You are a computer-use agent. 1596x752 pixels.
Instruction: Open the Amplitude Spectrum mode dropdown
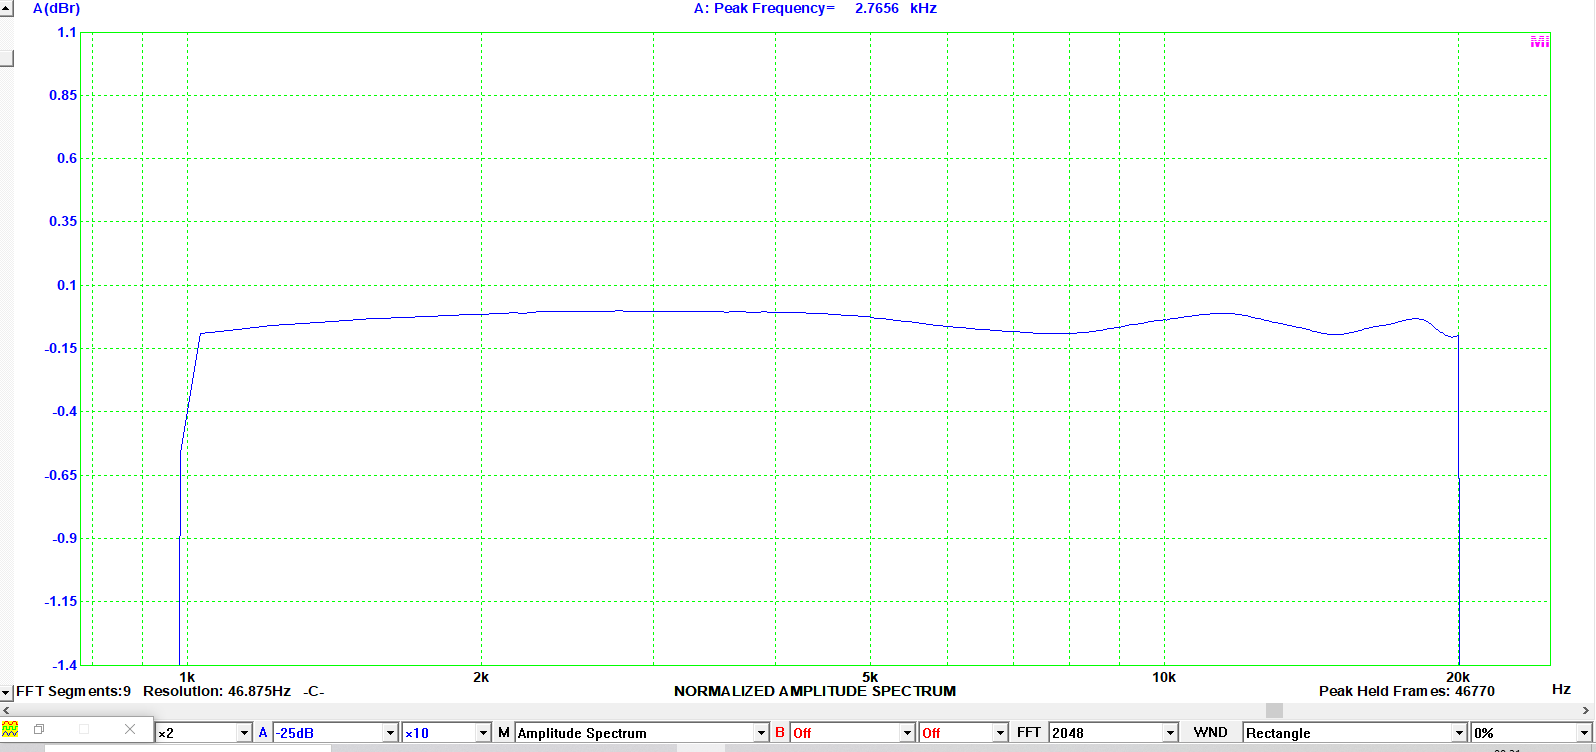[760, 733]
